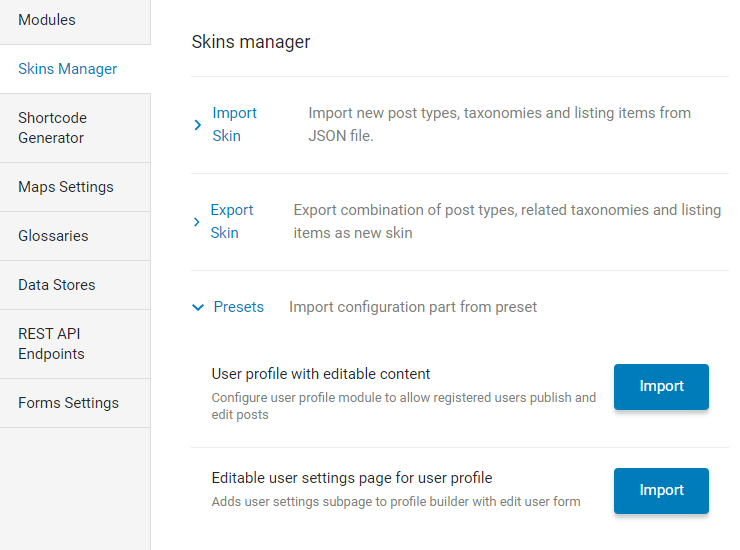The height and width of the screenshot is (550, 740).
Task: Expand the Import Skin section chevron
Action: pyautogui.click(x=198, y=125)
